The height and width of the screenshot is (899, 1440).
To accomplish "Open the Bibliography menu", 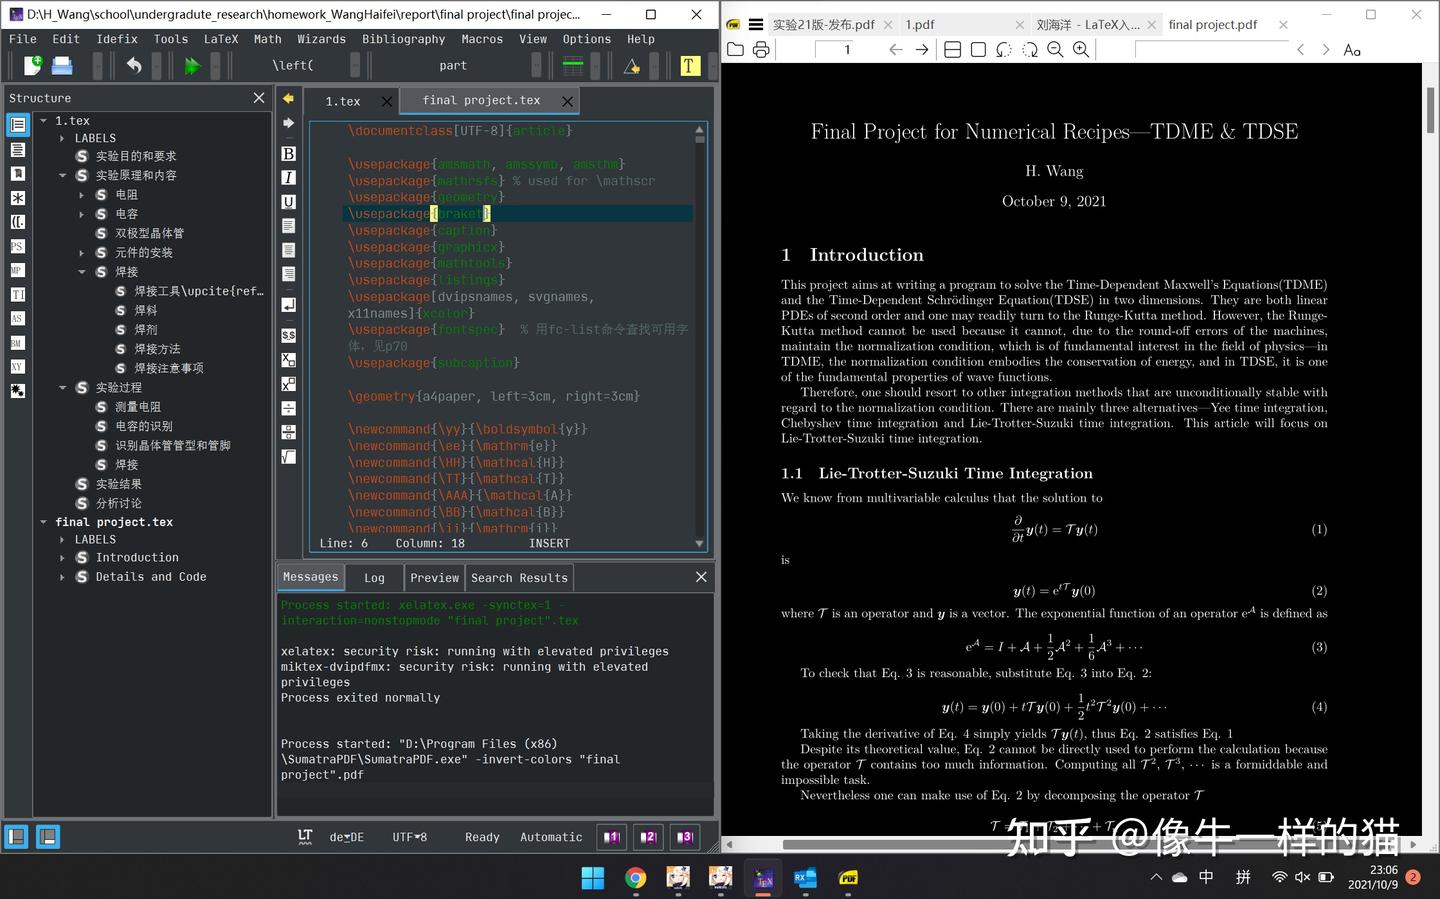I will coord(403,39).
